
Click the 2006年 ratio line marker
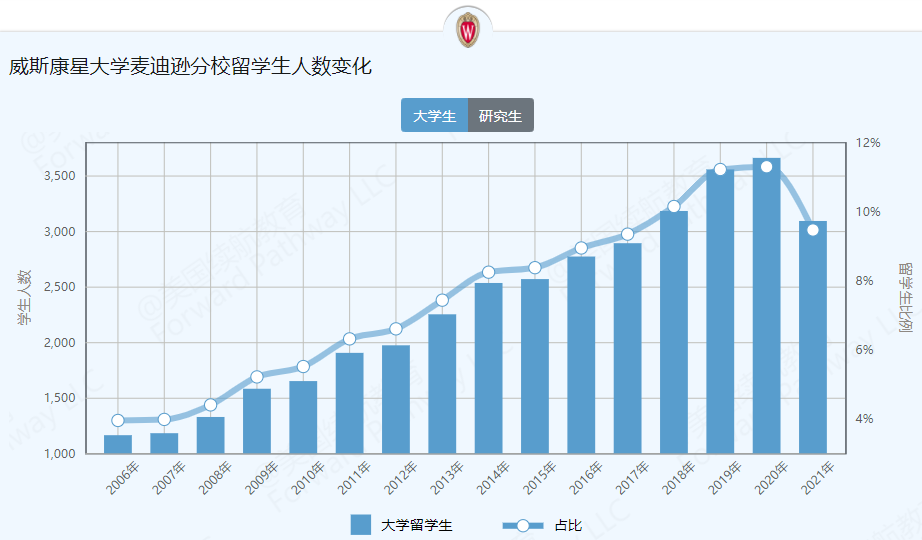[118, 420]
